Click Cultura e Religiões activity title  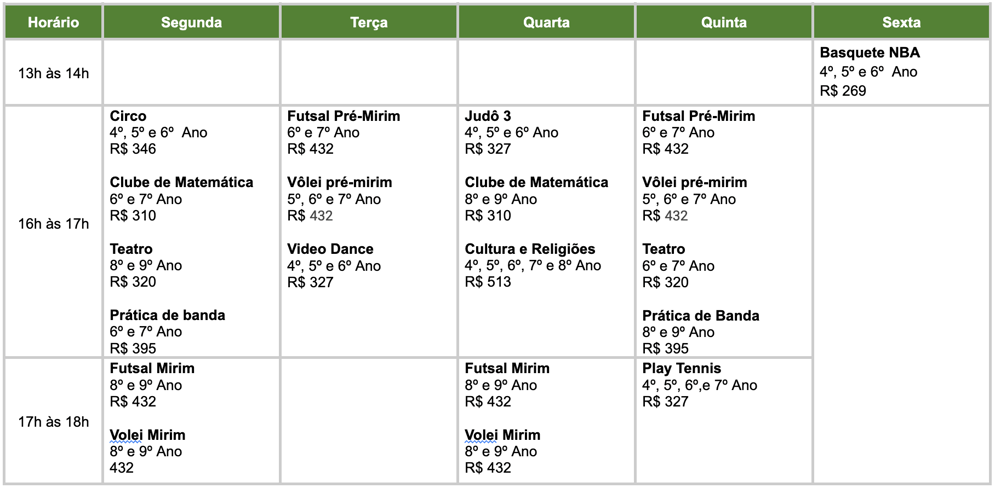coord(529,249)
